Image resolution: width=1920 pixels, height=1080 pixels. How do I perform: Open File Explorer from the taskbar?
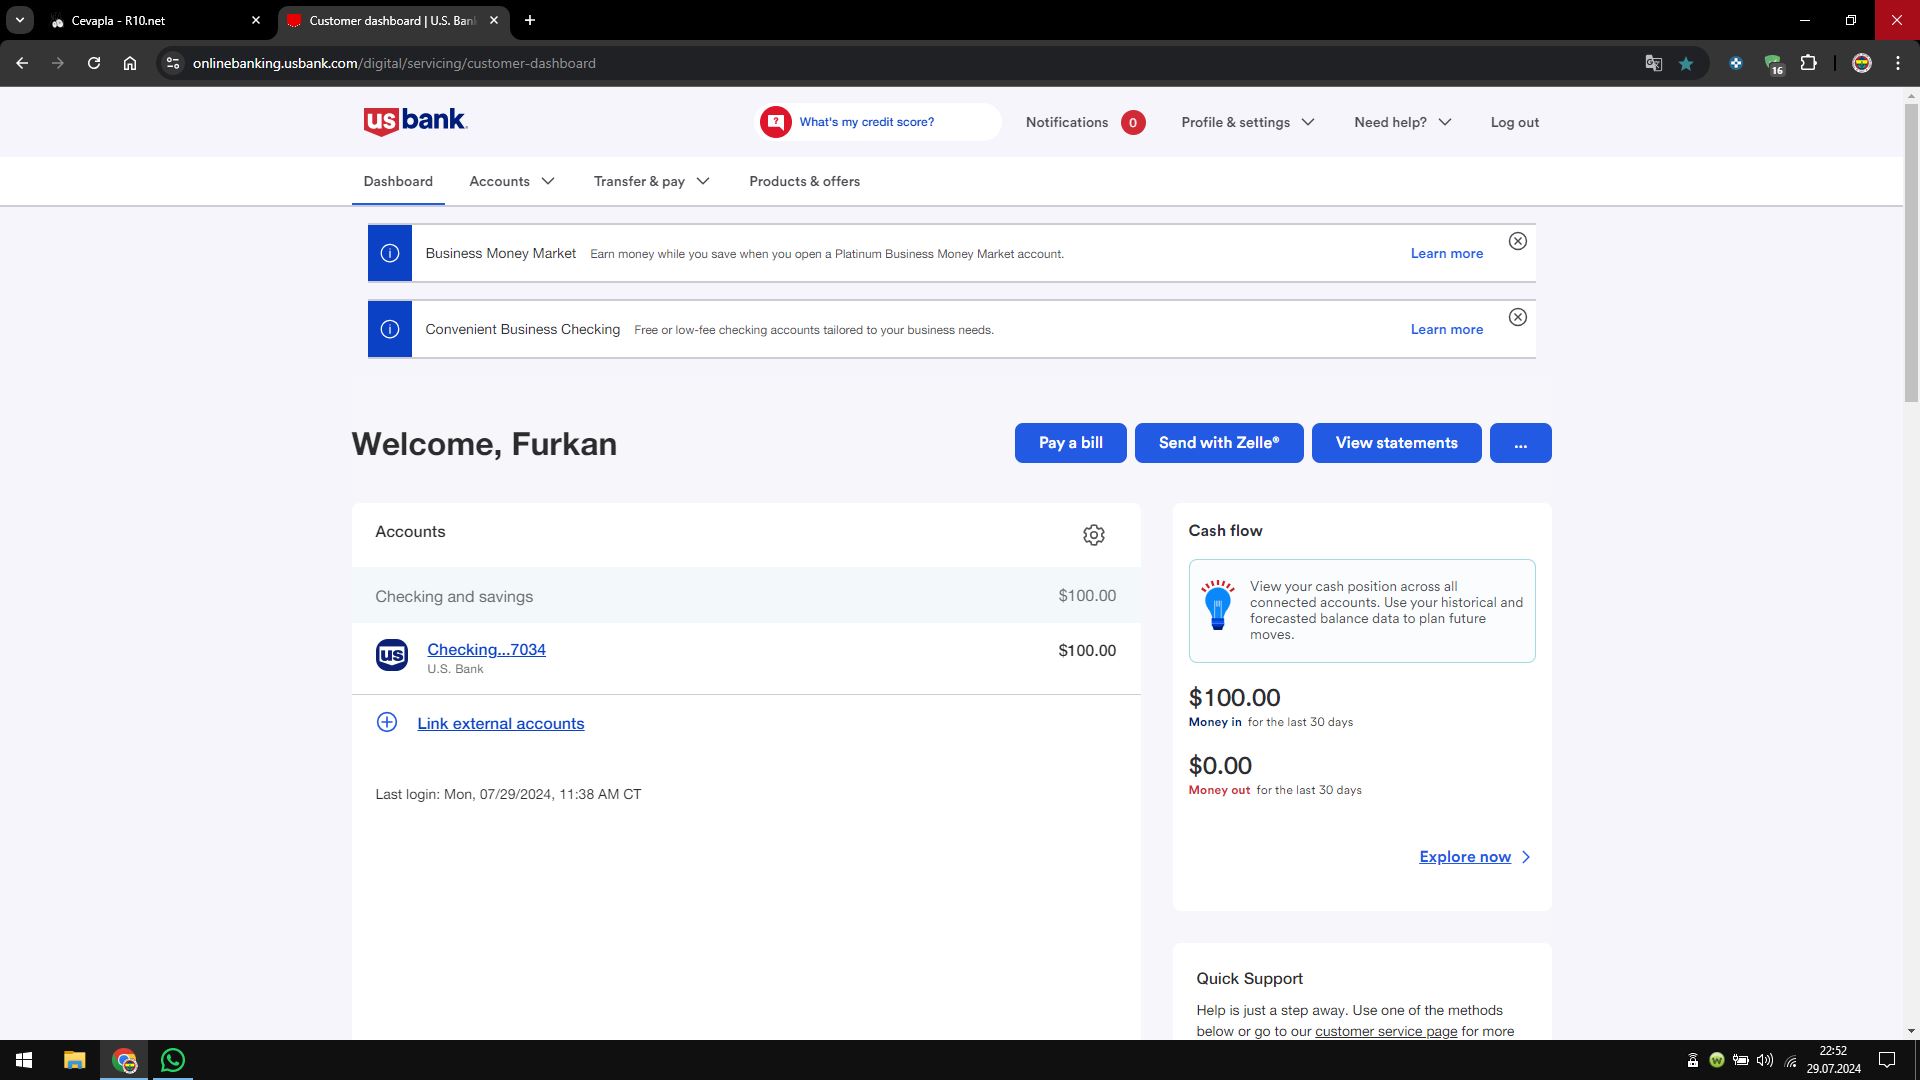74,1060
